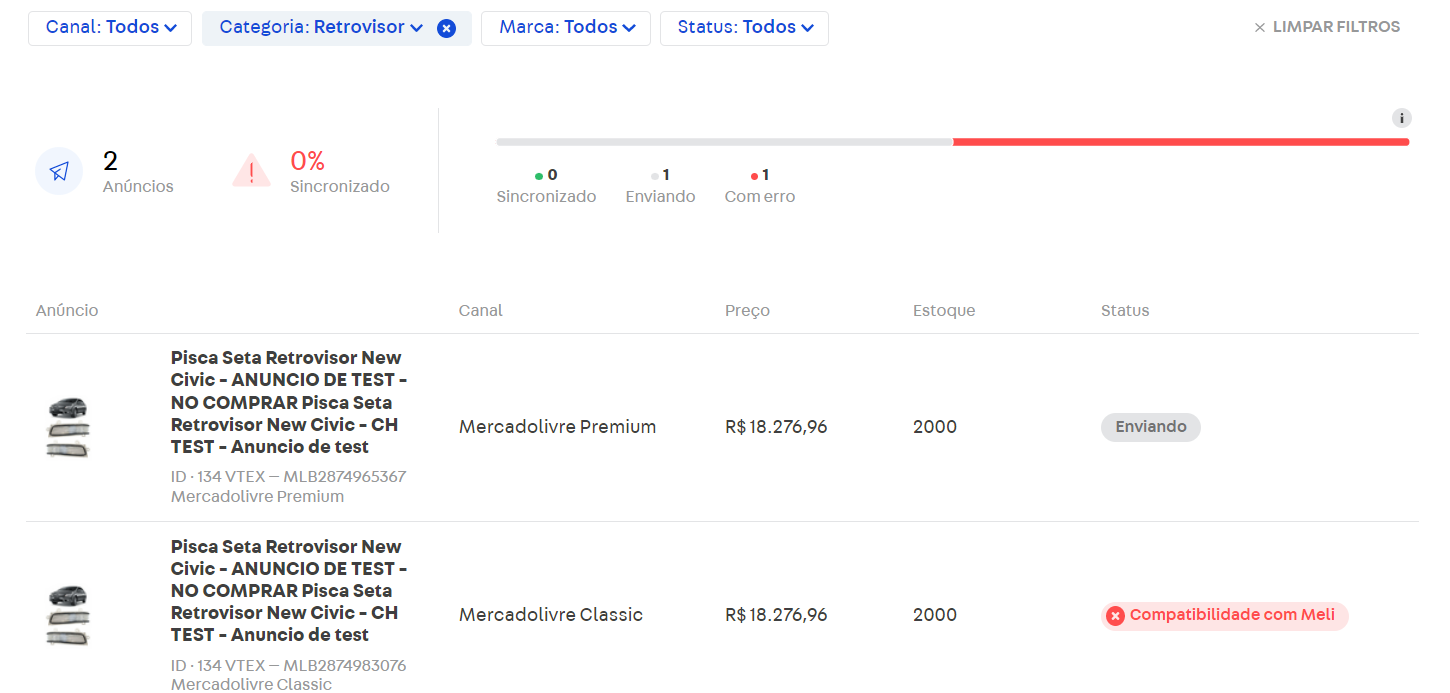1450x693 pixels.
Task: Expand the Marca filter dropdown
Action: (x=566, y=28)
